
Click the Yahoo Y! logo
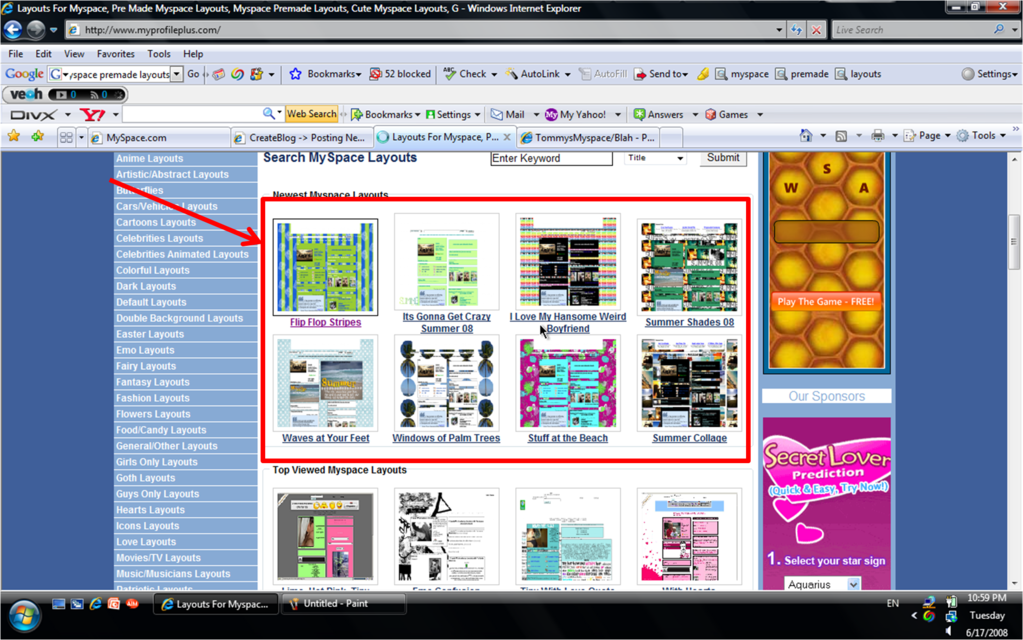[x=92, y=115]
